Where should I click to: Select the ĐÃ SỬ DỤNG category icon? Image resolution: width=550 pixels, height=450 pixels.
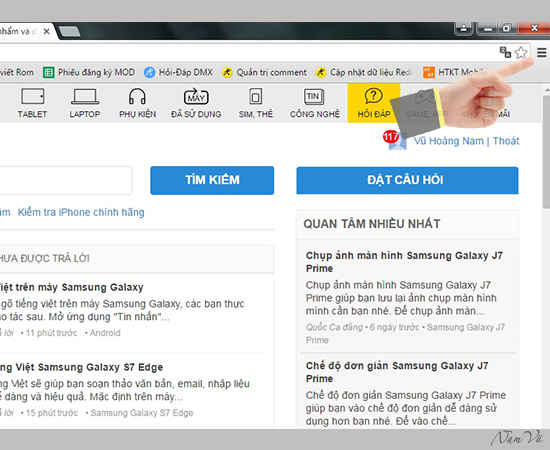click(196, 96)
